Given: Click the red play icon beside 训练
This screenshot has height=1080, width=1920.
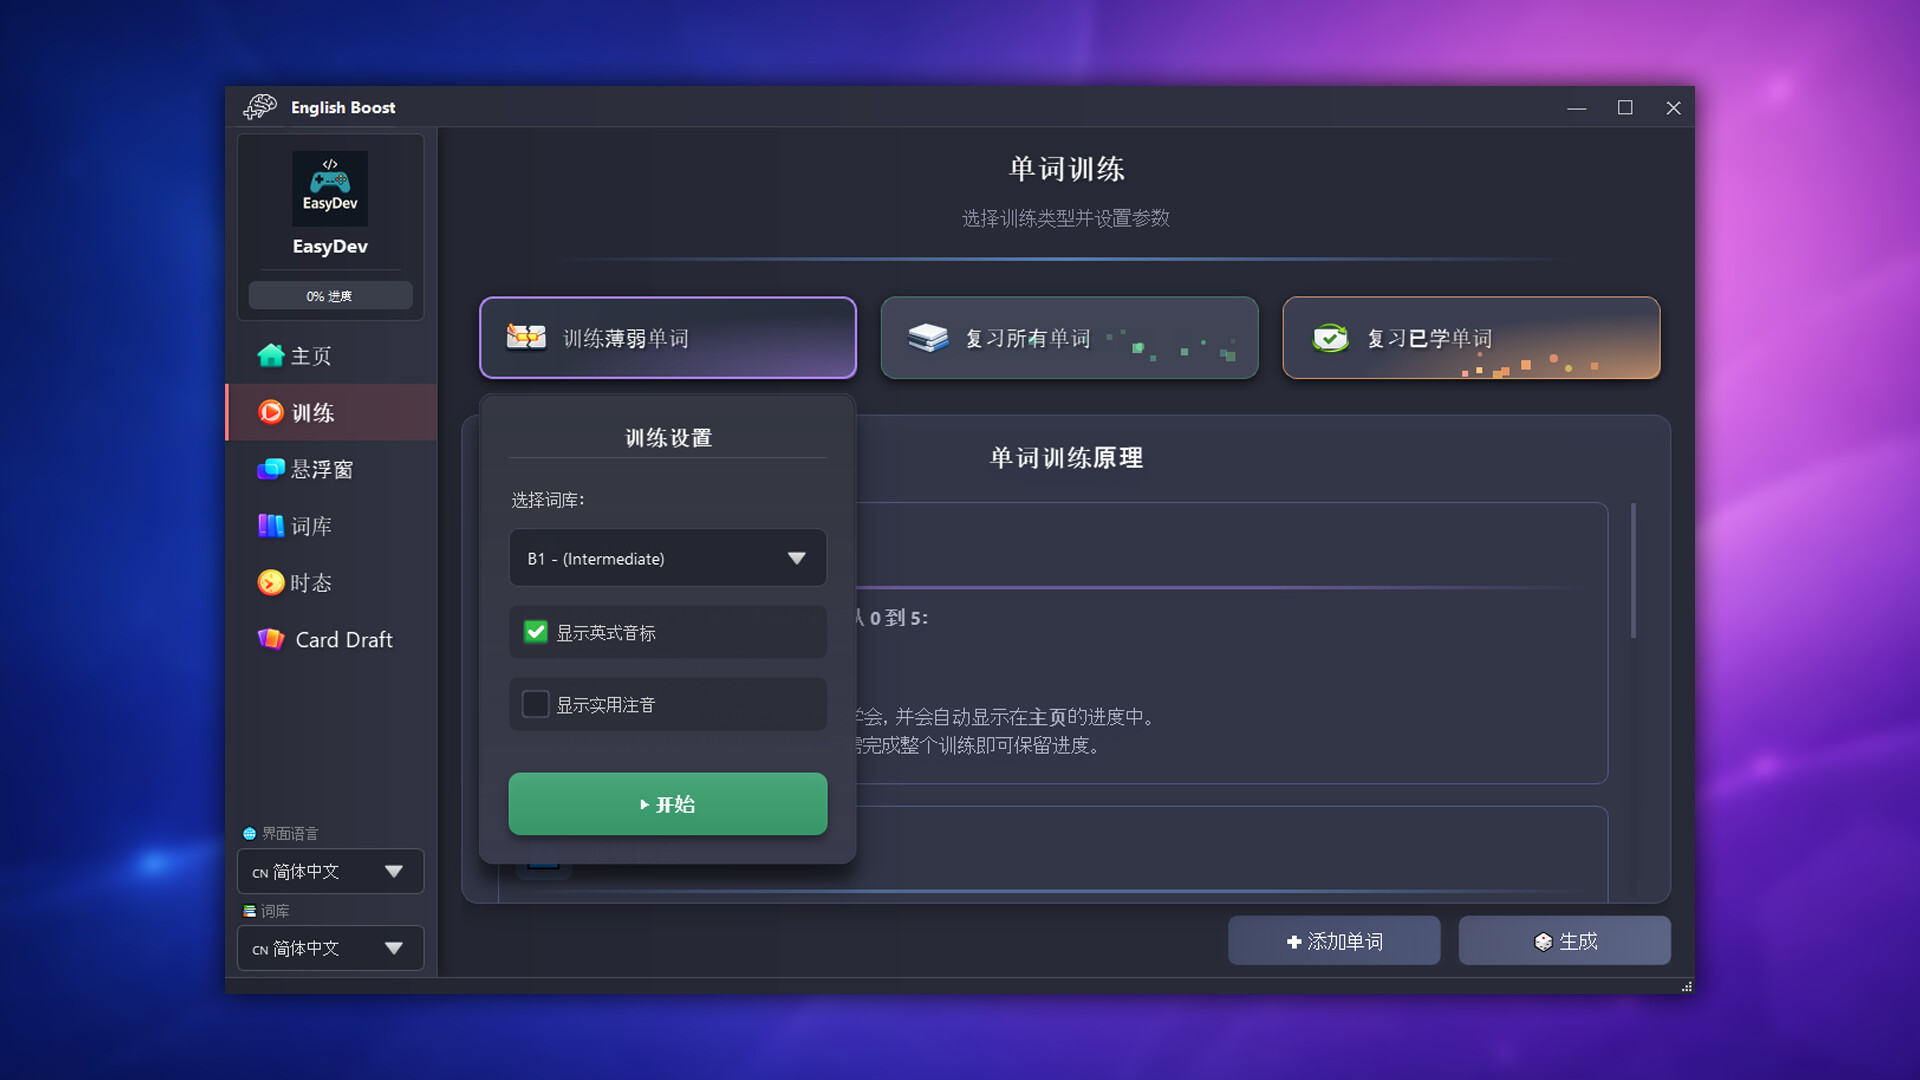Looking at the screenshot, I should pos(270,412).
